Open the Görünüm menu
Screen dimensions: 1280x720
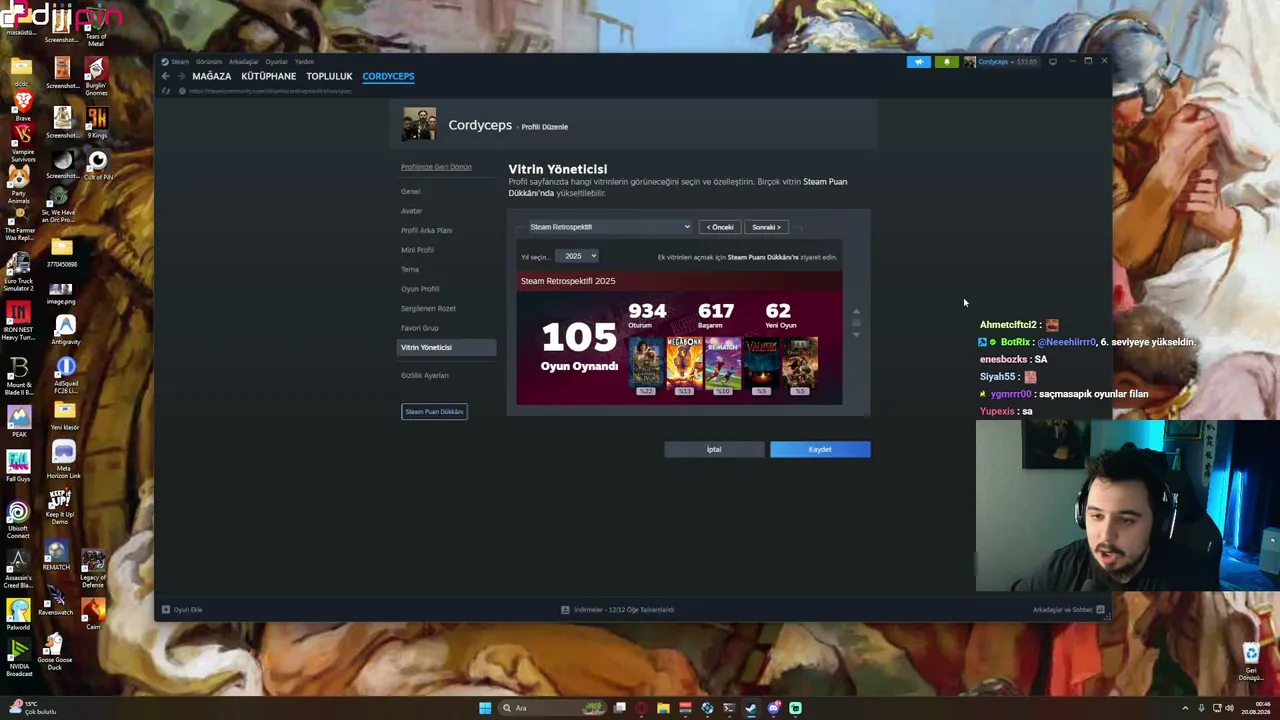209,62
